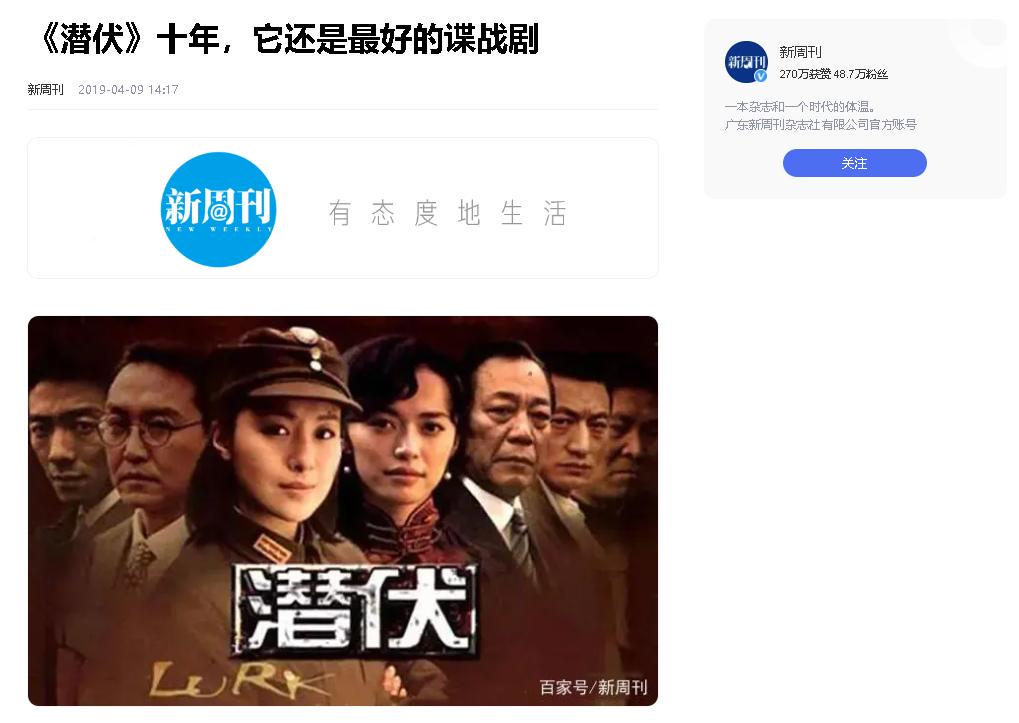Viewport: 1019px width, 723px height.
Task: Click the 百家号/新周刊 watermark on poster
Action: [593, 687]
